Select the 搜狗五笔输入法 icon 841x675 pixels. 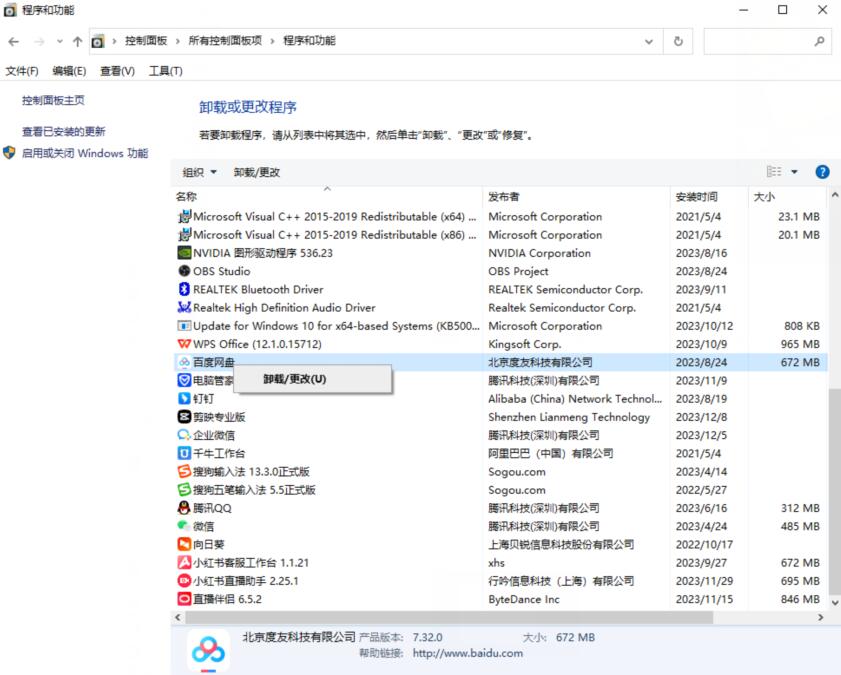click(184, 490)
